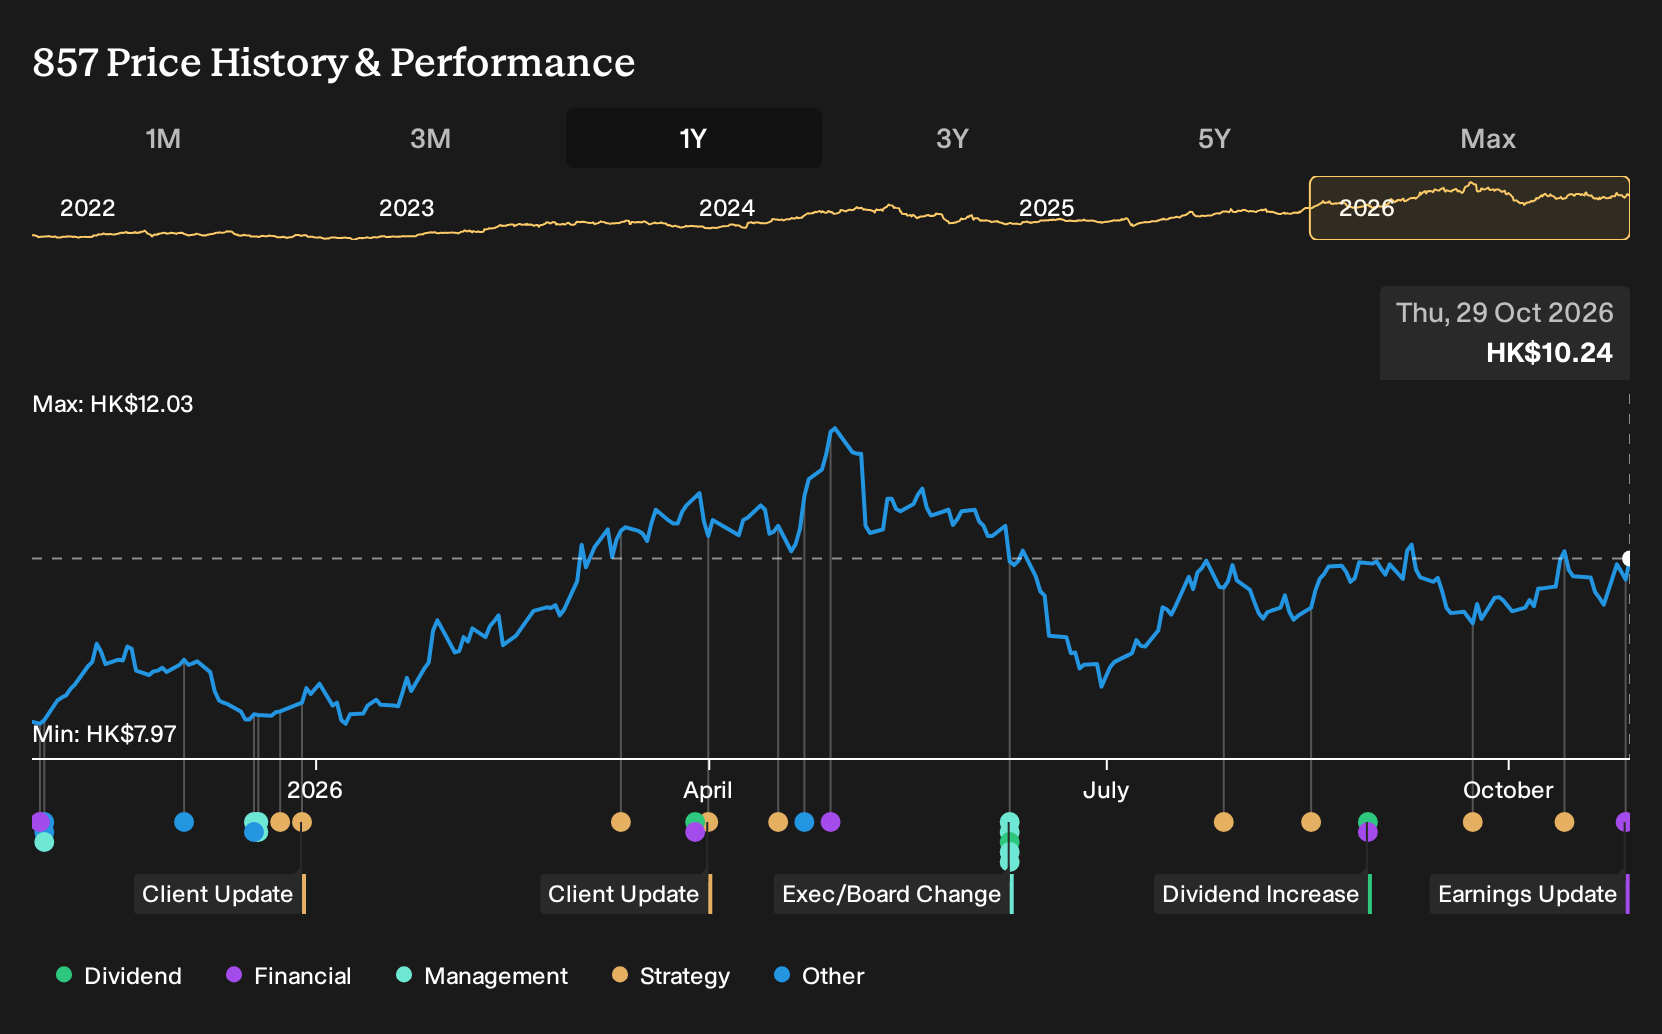Click the first orange Strategy dot after July
Screen dimensions: 1662x1034
[x=1223, y=822]
